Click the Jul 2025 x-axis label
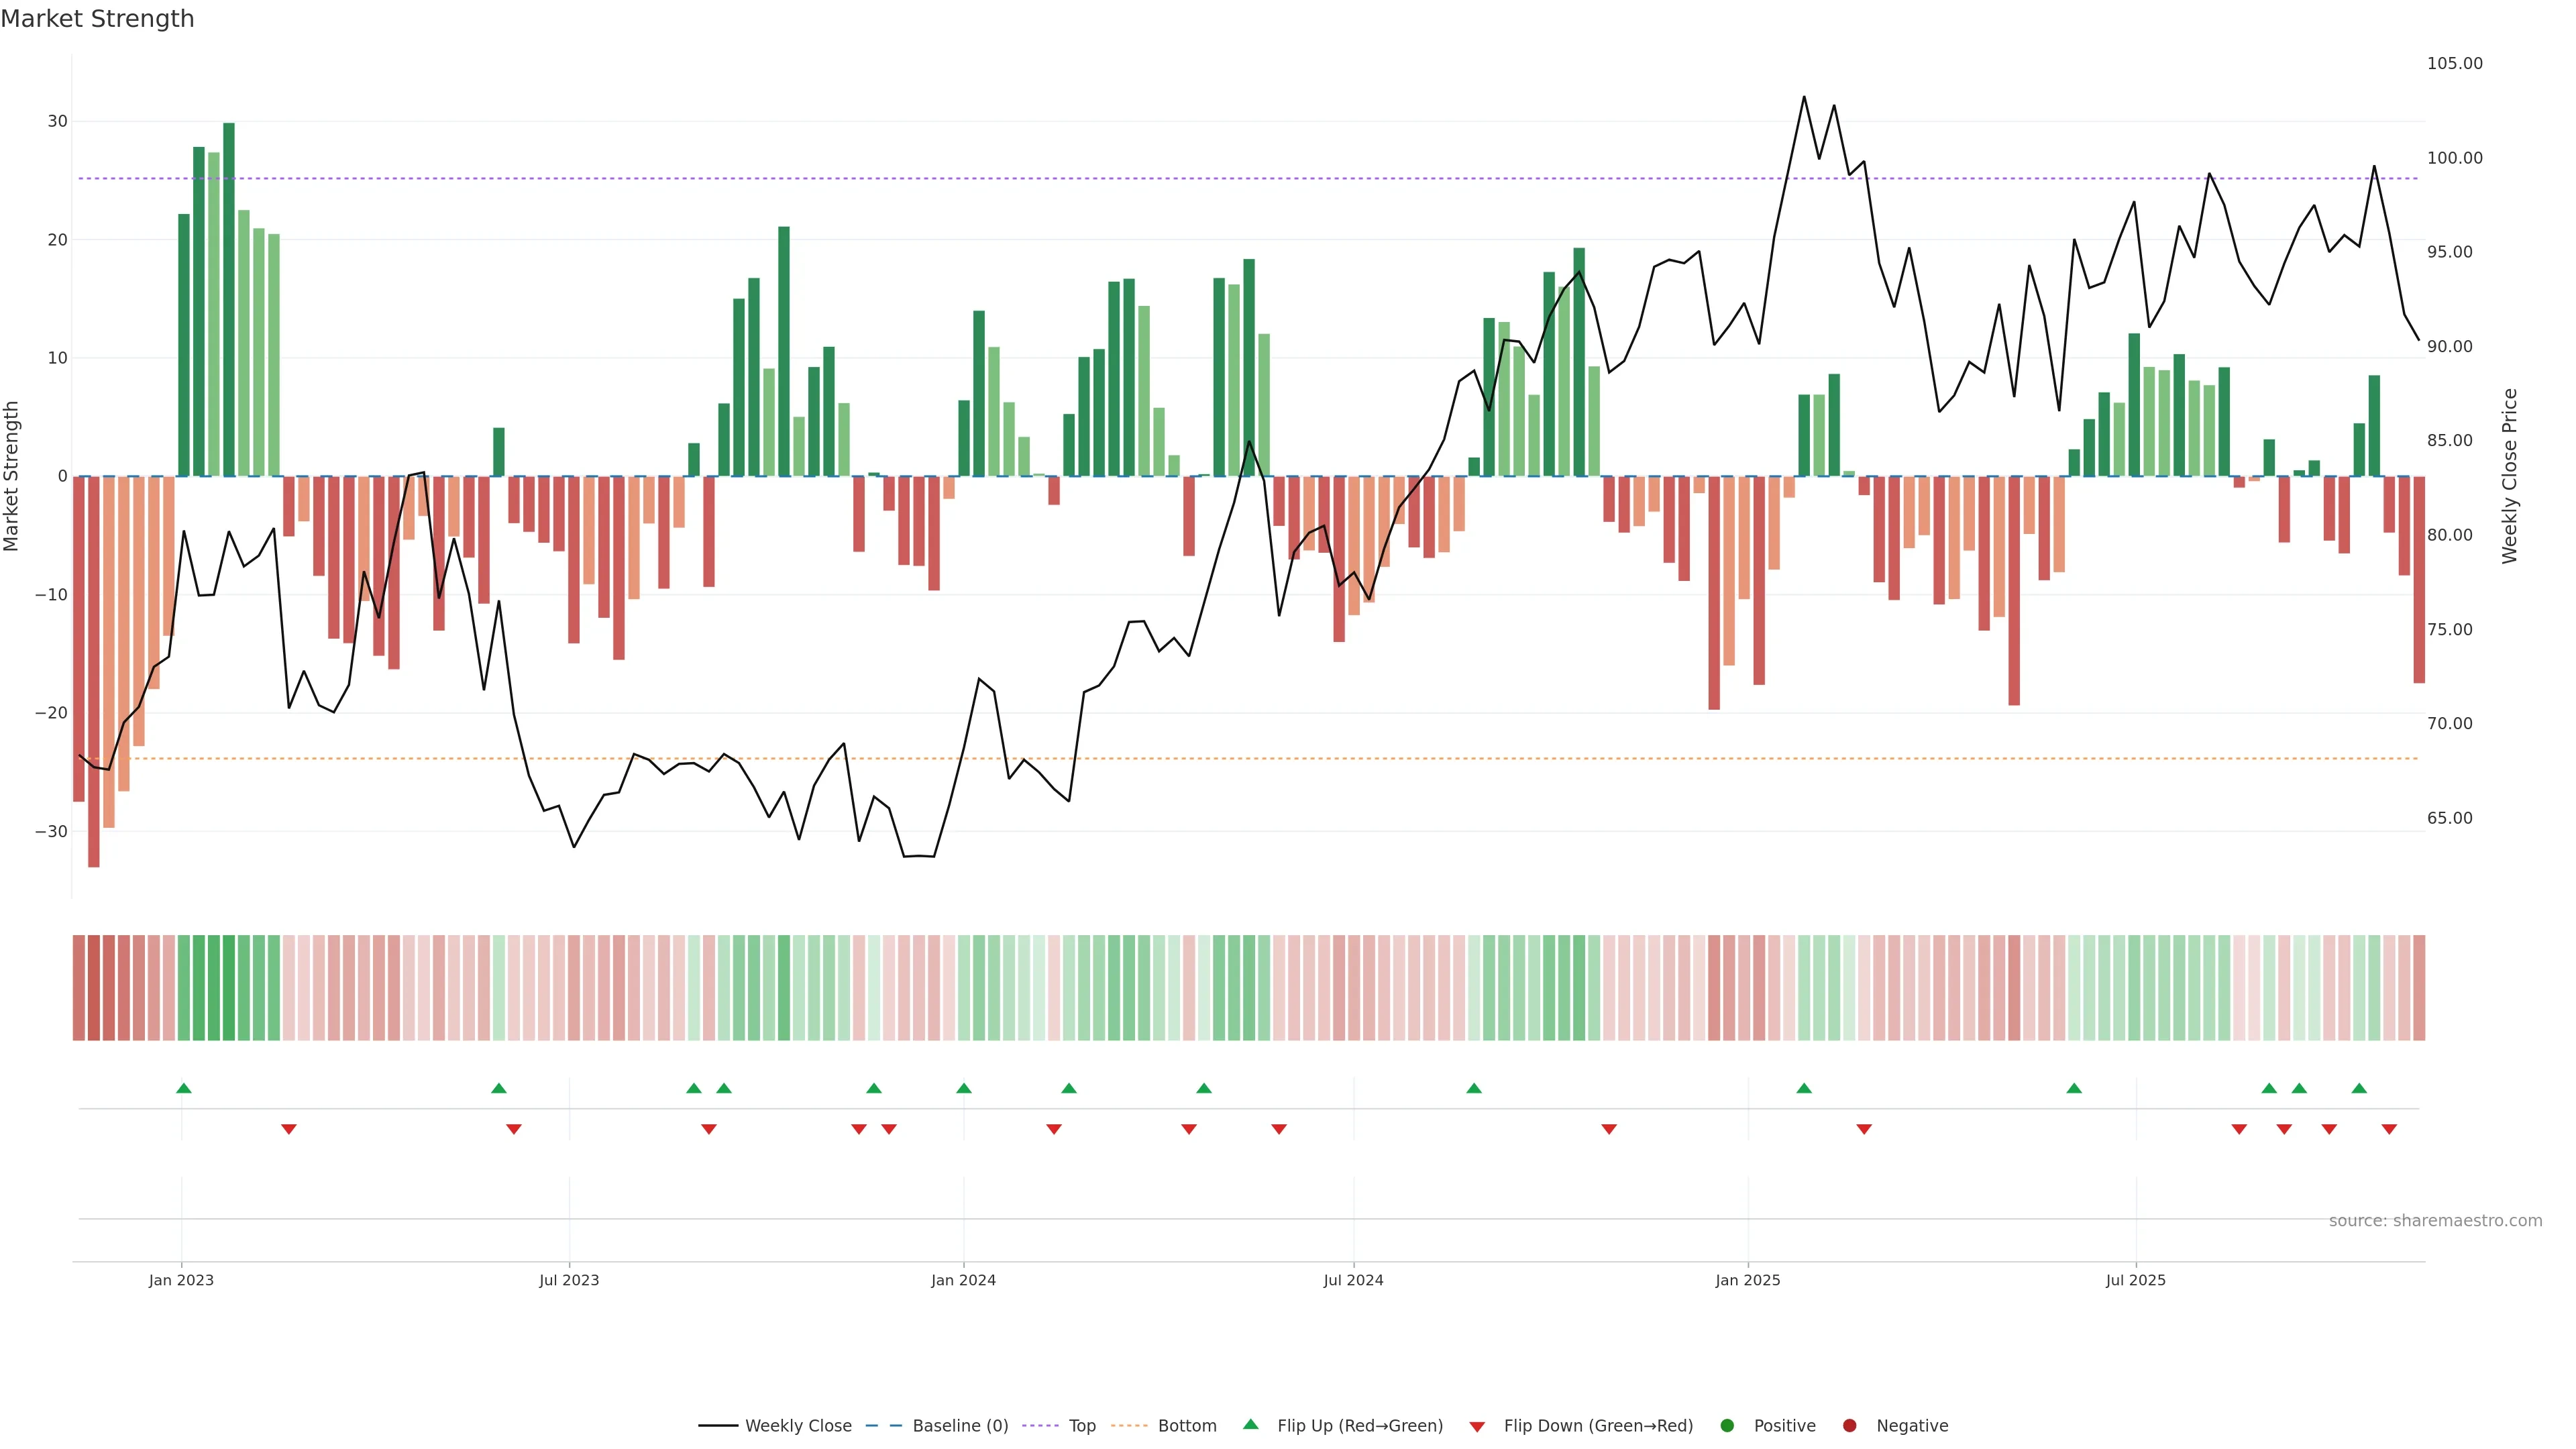Viewport: 2576px width, 1449px height. click(x=2135, y=1280)
